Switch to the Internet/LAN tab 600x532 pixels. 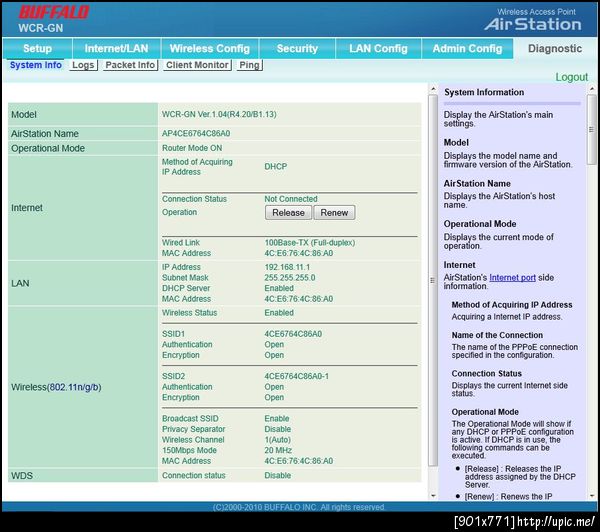[x=116, y=49]
